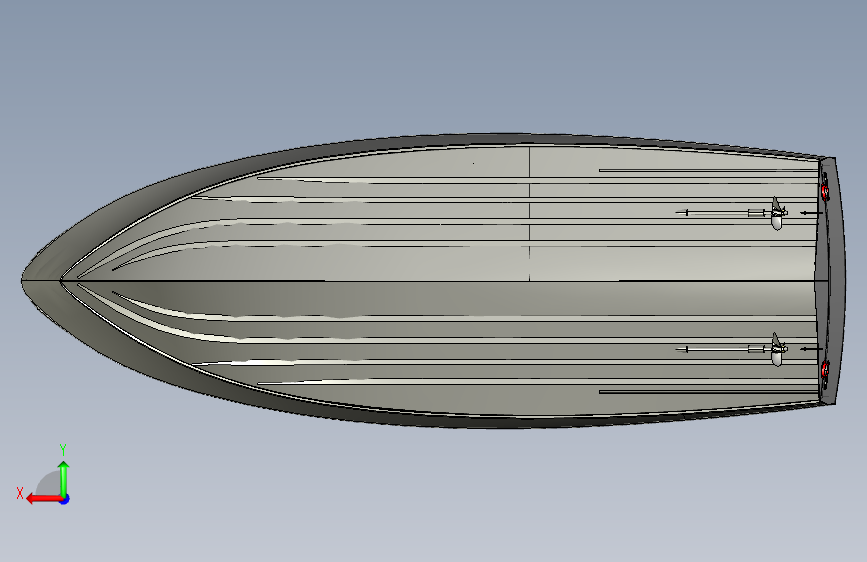Click the gray XY plane quadrant of the triad

(48, 484)
